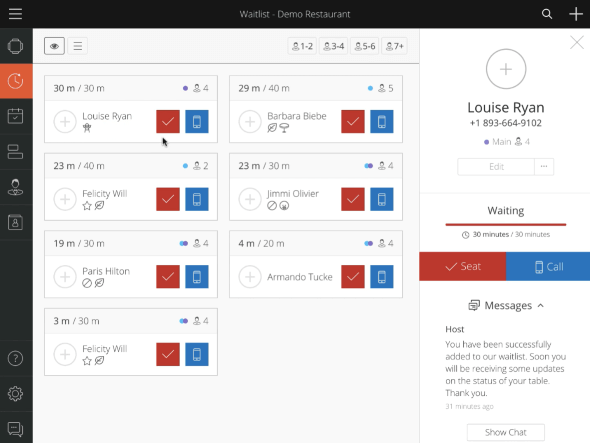Viewport: 590px width, 443px height.
Task: Toggle the 1-2 party size filter
Action: tap(302, 46)
